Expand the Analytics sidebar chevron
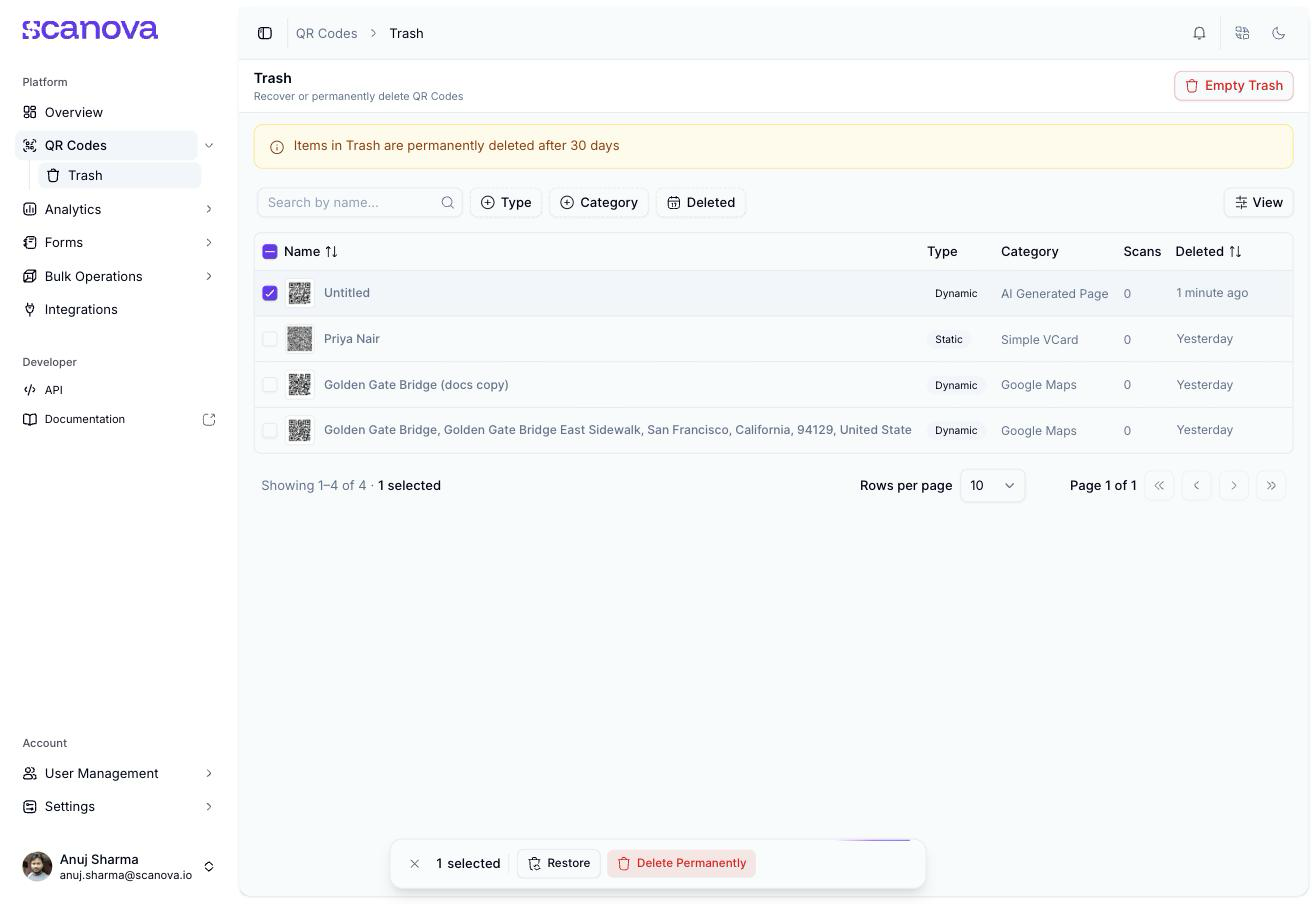The height and width of the screenshot is (904, 1316). [x=209, y=209]
